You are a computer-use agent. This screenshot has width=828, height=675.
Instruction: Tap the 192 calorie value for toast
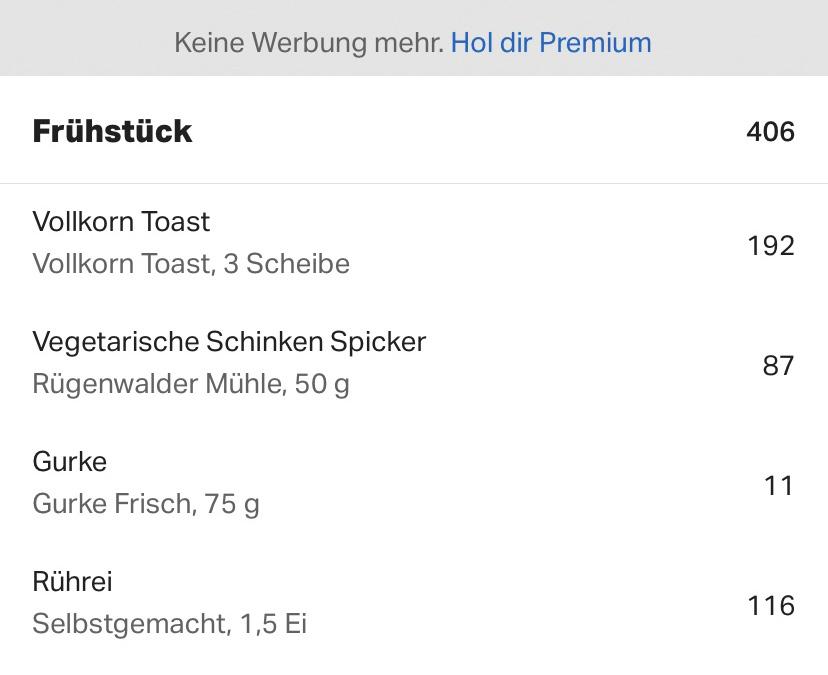(x=771, y=246)
